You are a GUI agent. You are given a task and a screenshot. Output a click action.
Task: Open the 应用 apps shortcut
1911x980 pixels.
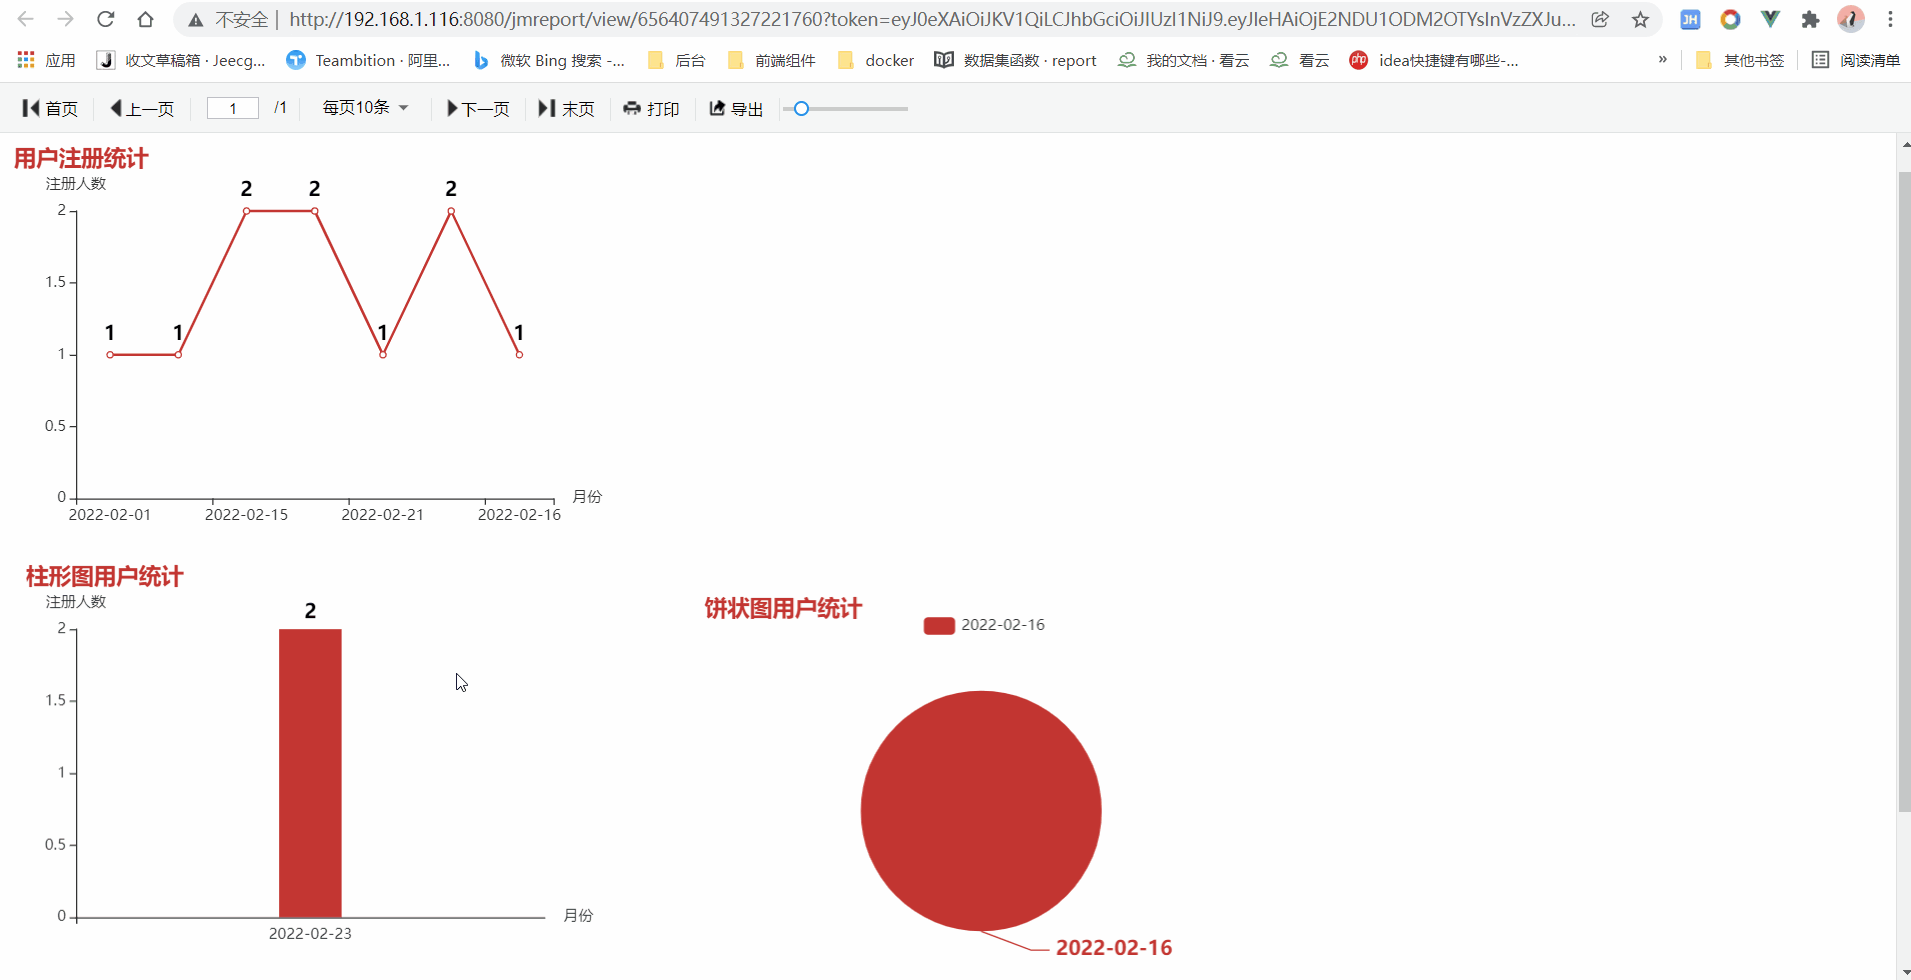coord(47,60)
